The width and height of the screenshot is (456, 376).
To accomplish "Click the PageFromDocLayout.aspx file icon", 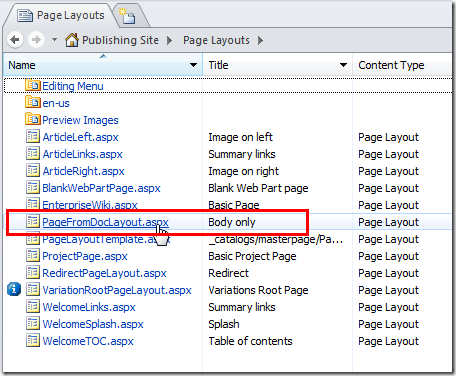I will [33, 221].
